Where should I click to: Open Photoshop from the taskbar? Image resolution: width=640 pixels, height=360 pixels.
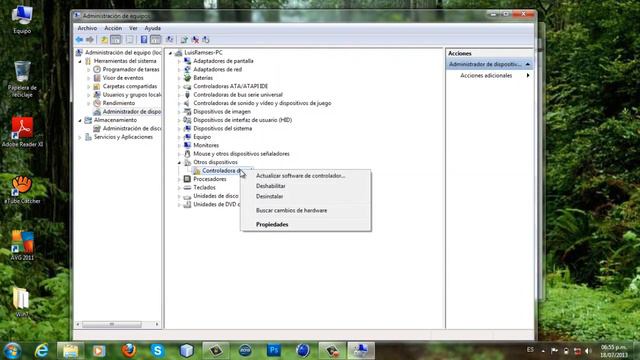(273, 350)
